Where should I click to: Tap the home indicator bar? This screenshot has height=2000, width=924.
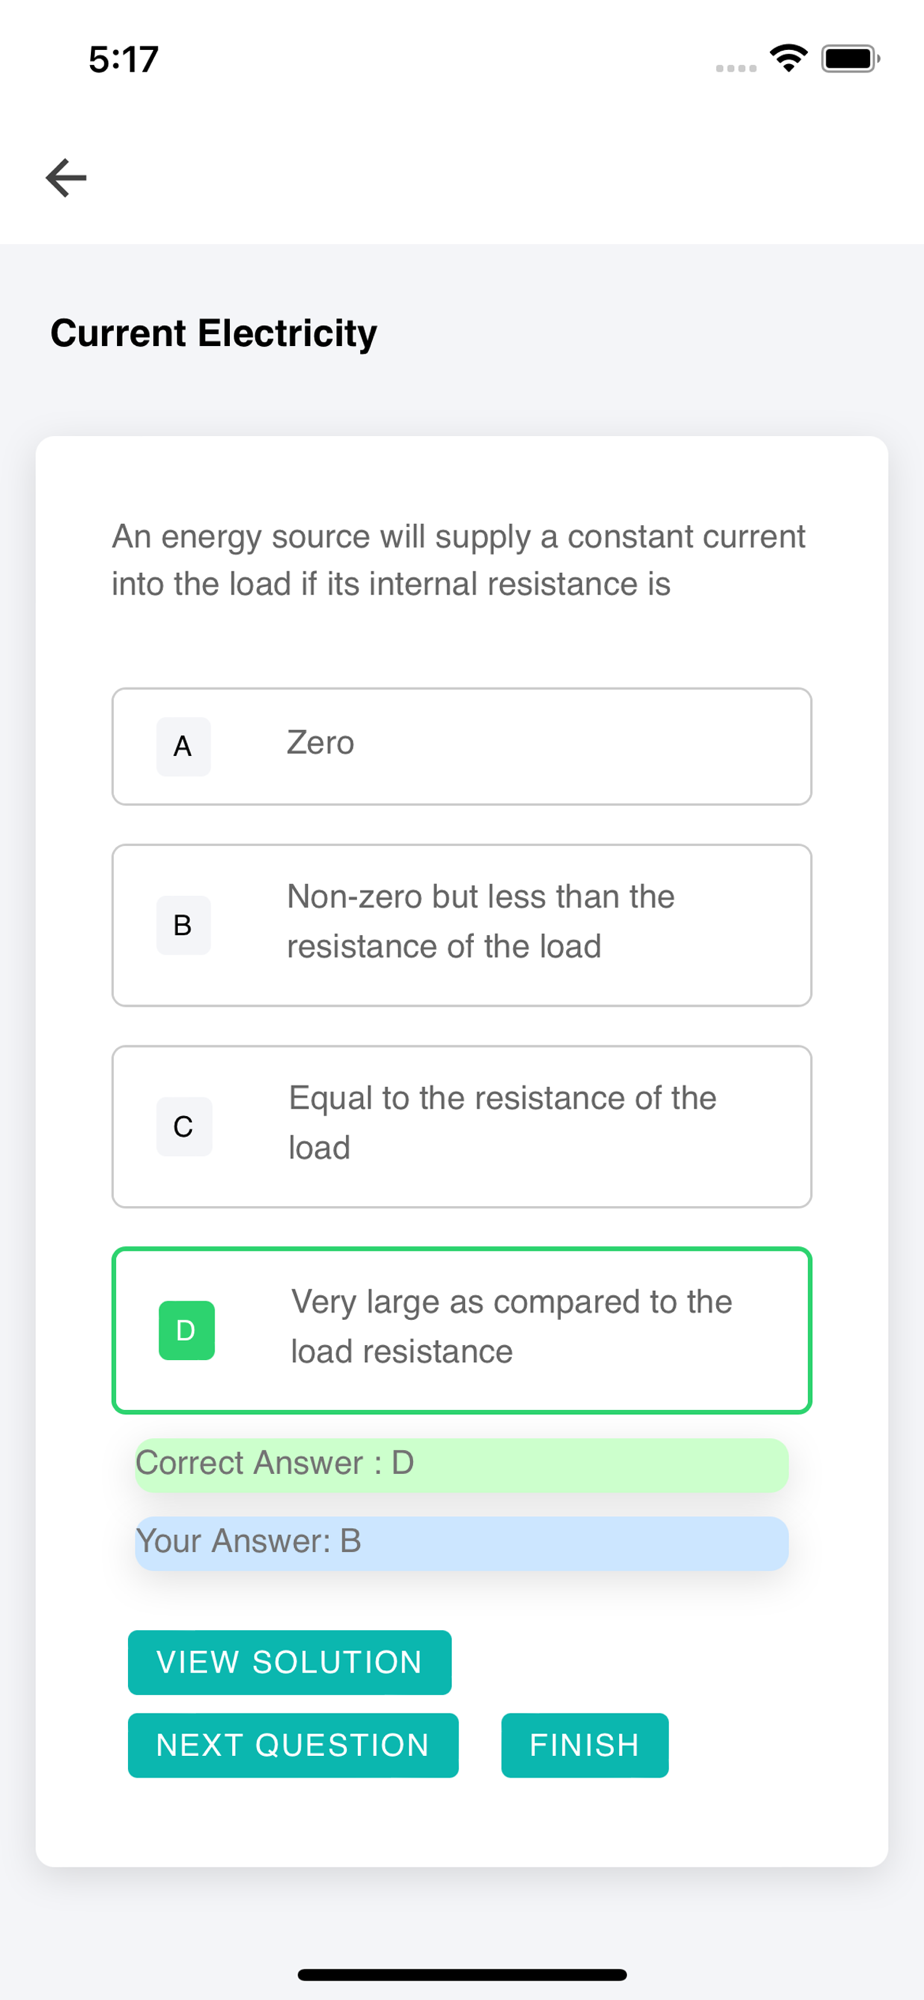click(462, 1974)
